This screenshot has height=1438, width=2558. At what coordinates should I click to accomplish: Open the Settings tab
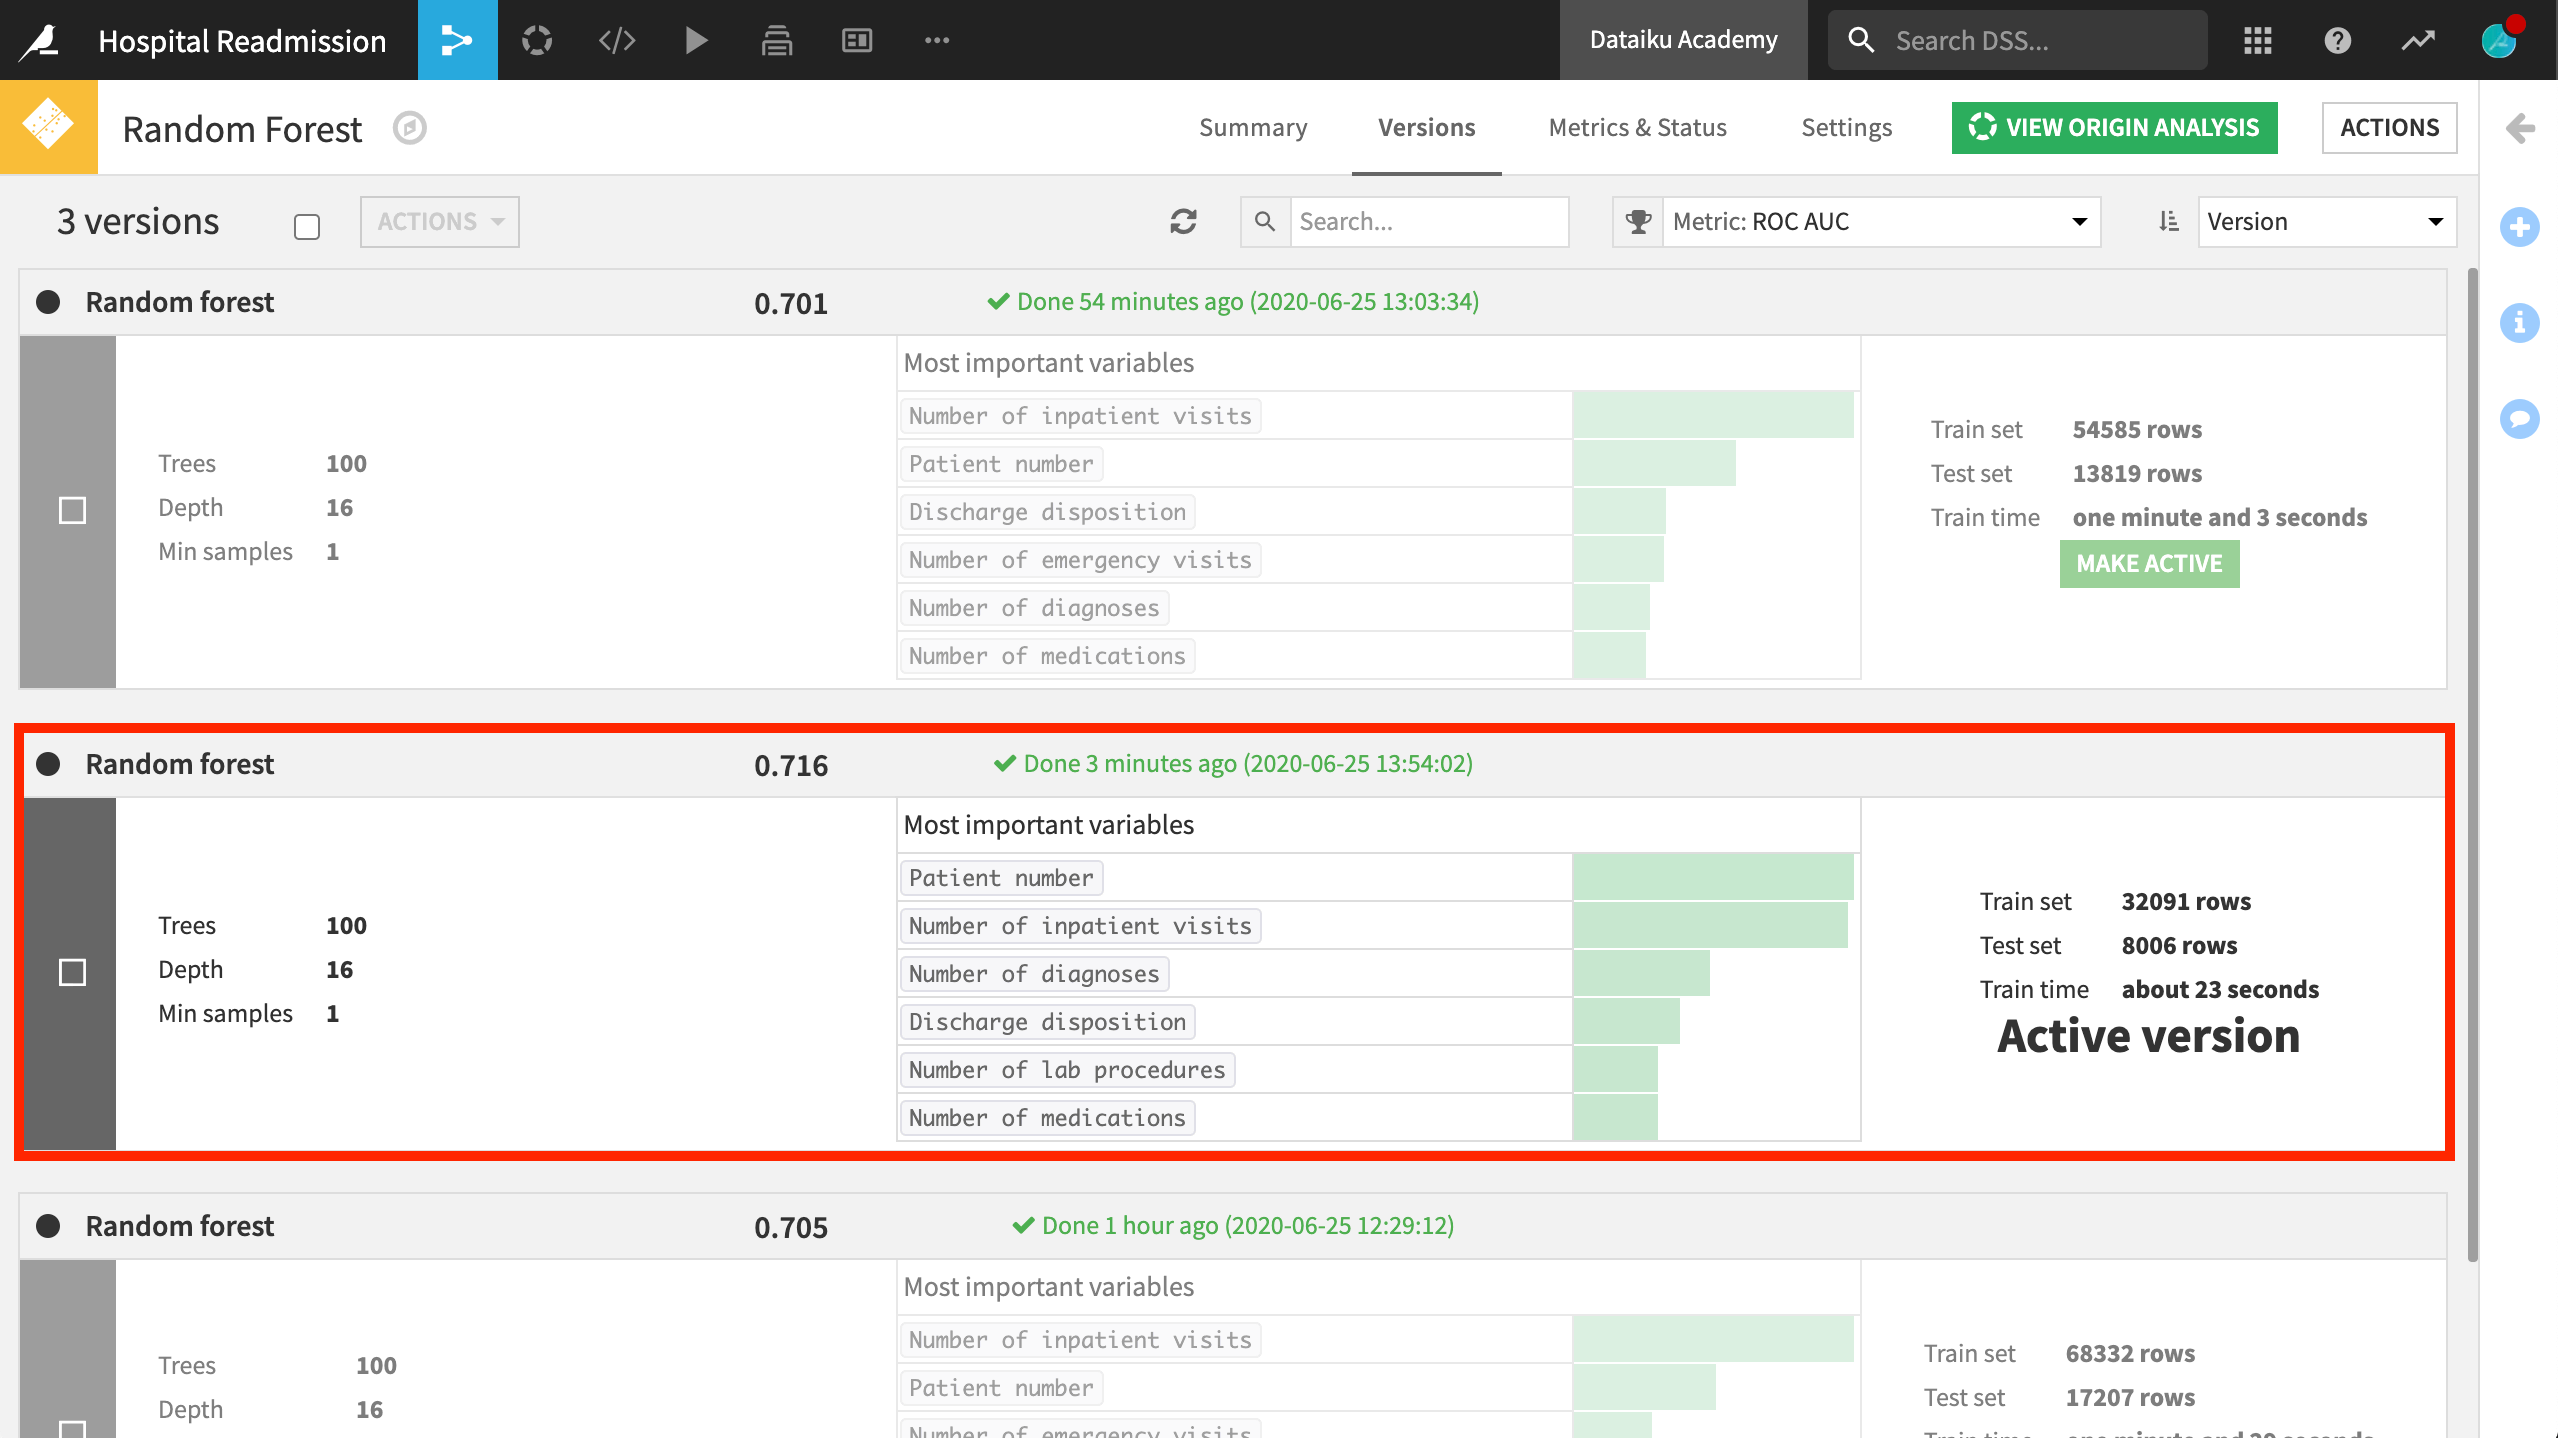click(x=1847, y=127)
